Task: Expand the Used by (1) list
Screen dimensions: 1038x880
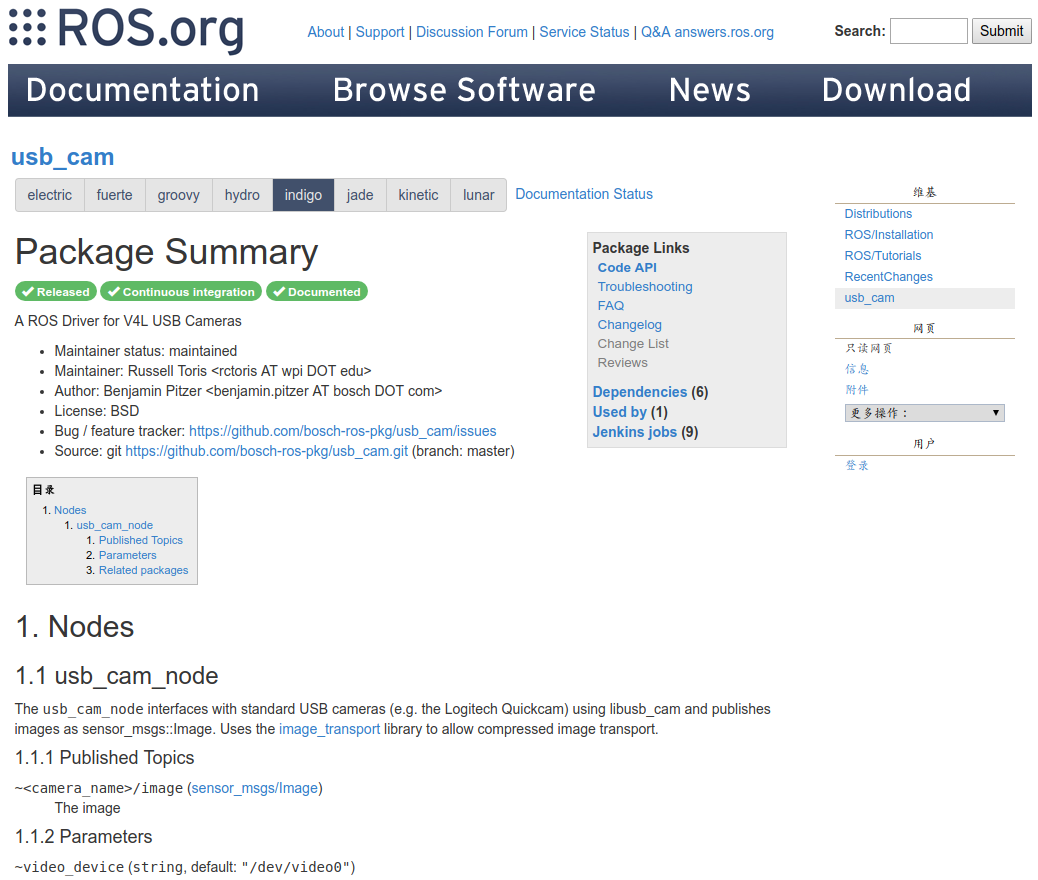Action: (619, 412)
